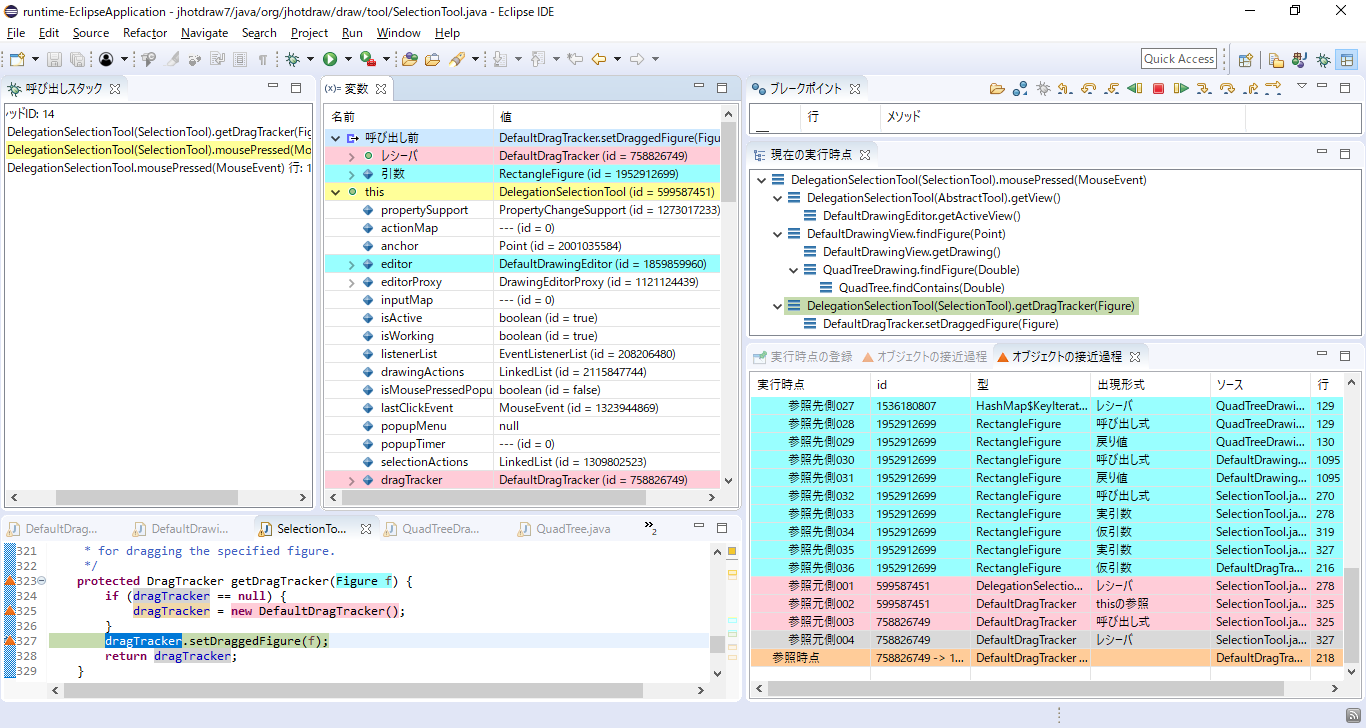Click the Quick Access search field
The image size is (1366, 728).
[x=1179, y=59]
